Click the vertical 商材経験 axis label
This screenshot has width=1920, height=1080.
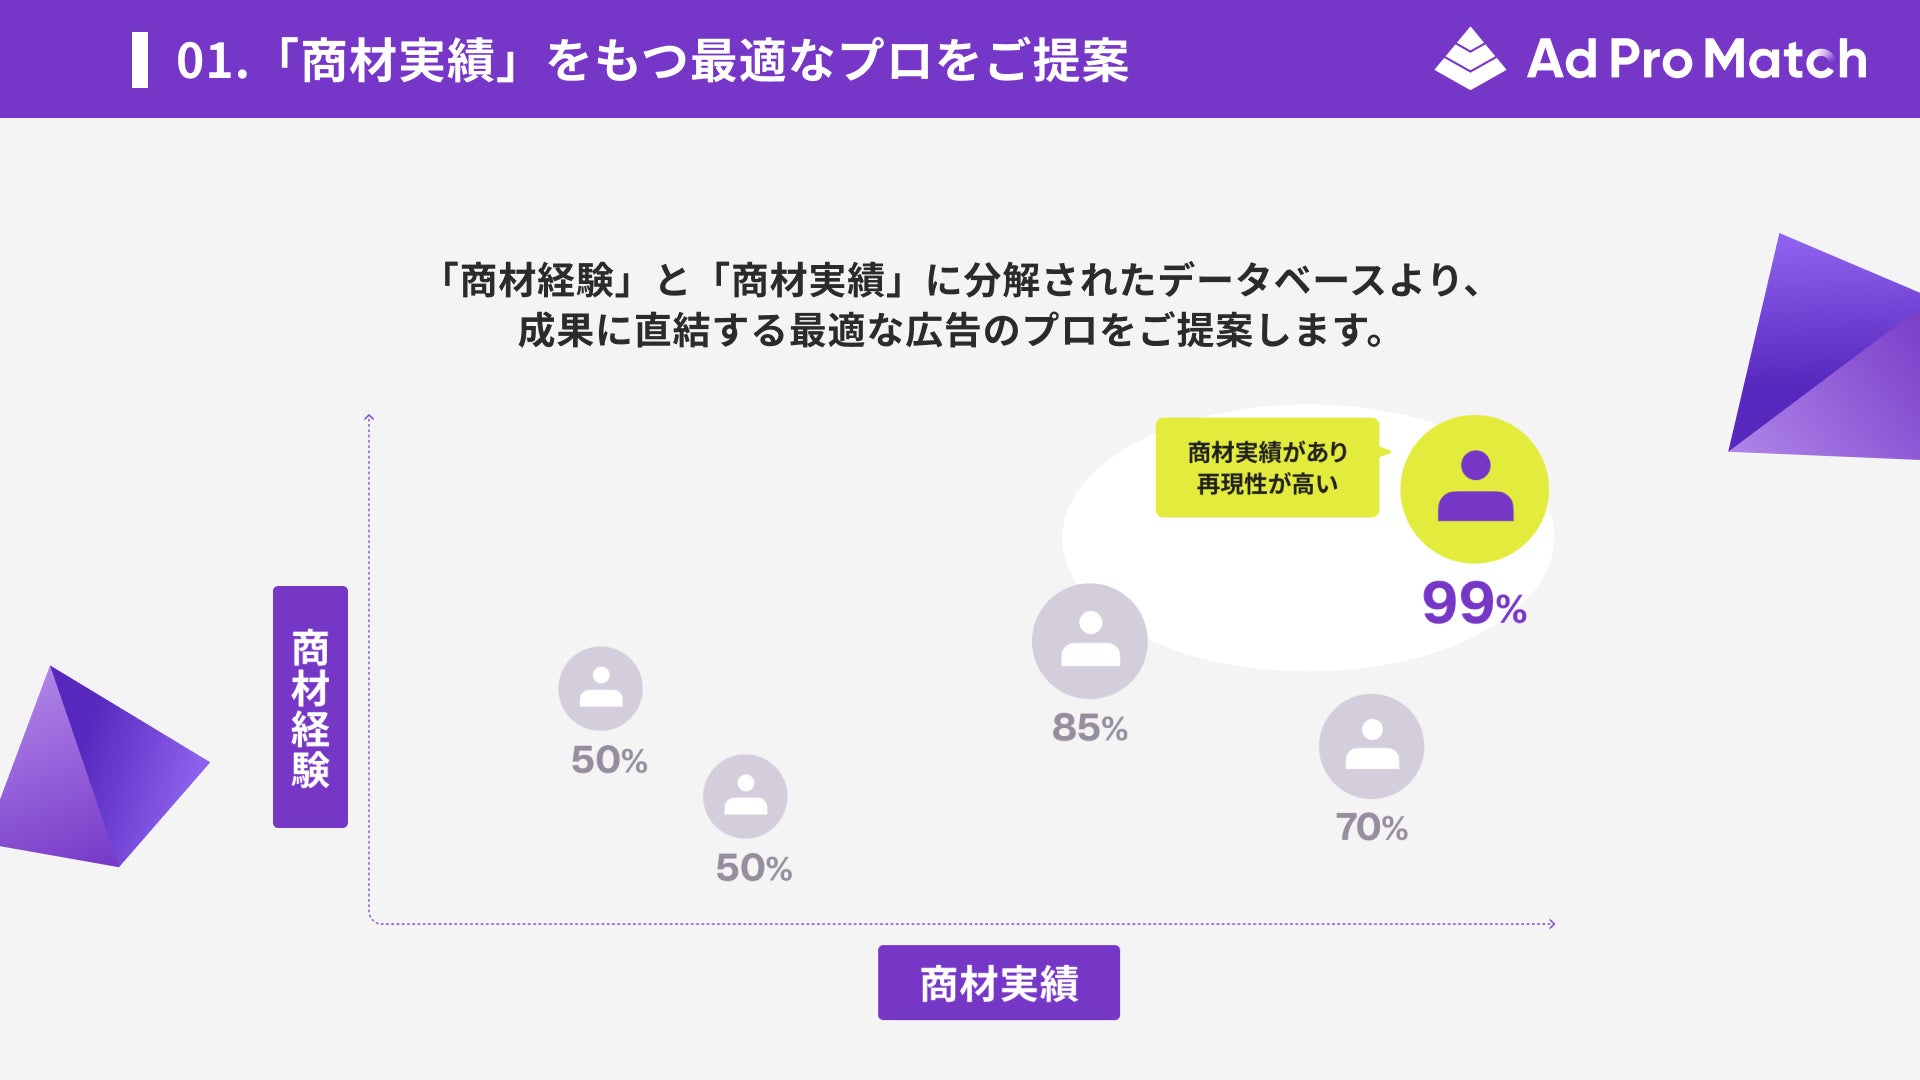(310, 707)
